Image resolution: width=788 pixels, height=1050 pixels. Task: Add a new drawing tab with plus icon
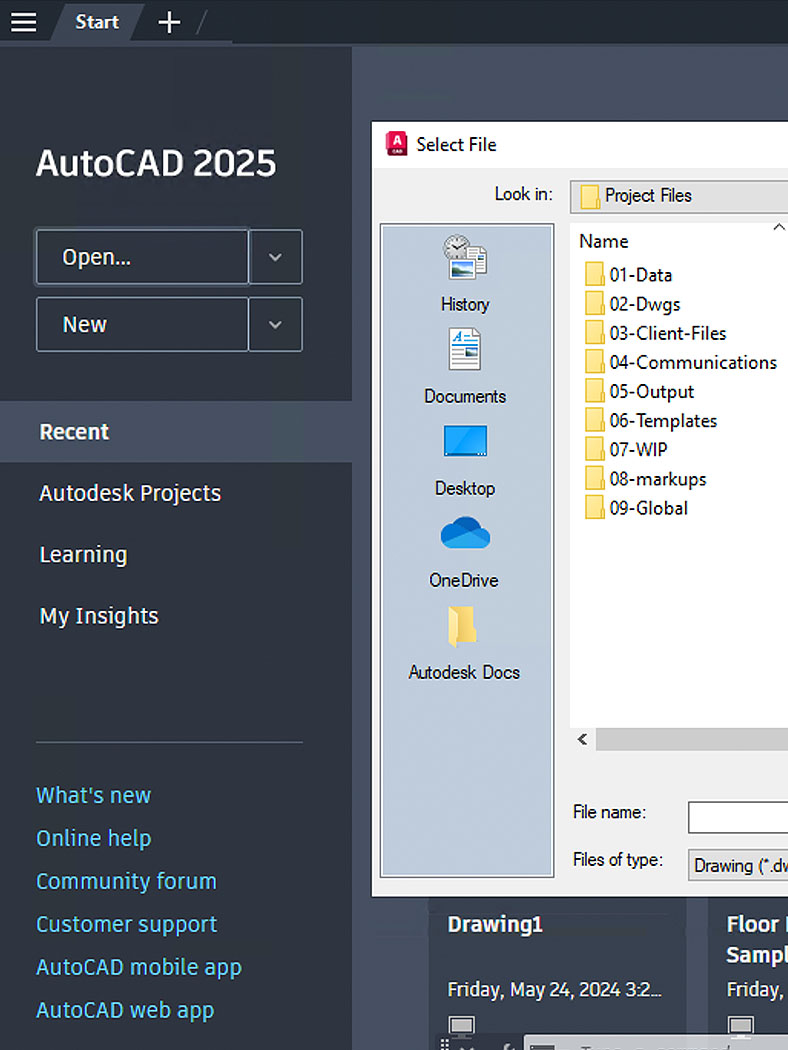tap(169, 22)
